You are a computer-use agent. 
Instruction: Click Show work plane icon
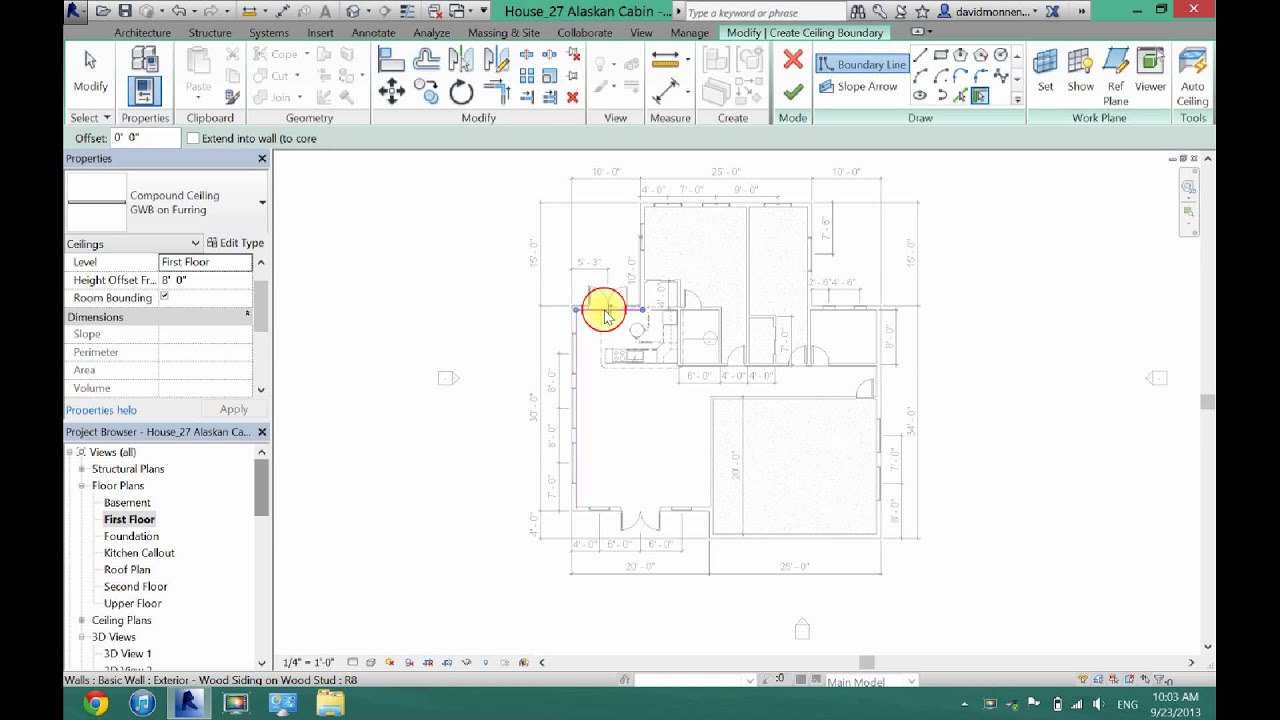coord(1080,71)
